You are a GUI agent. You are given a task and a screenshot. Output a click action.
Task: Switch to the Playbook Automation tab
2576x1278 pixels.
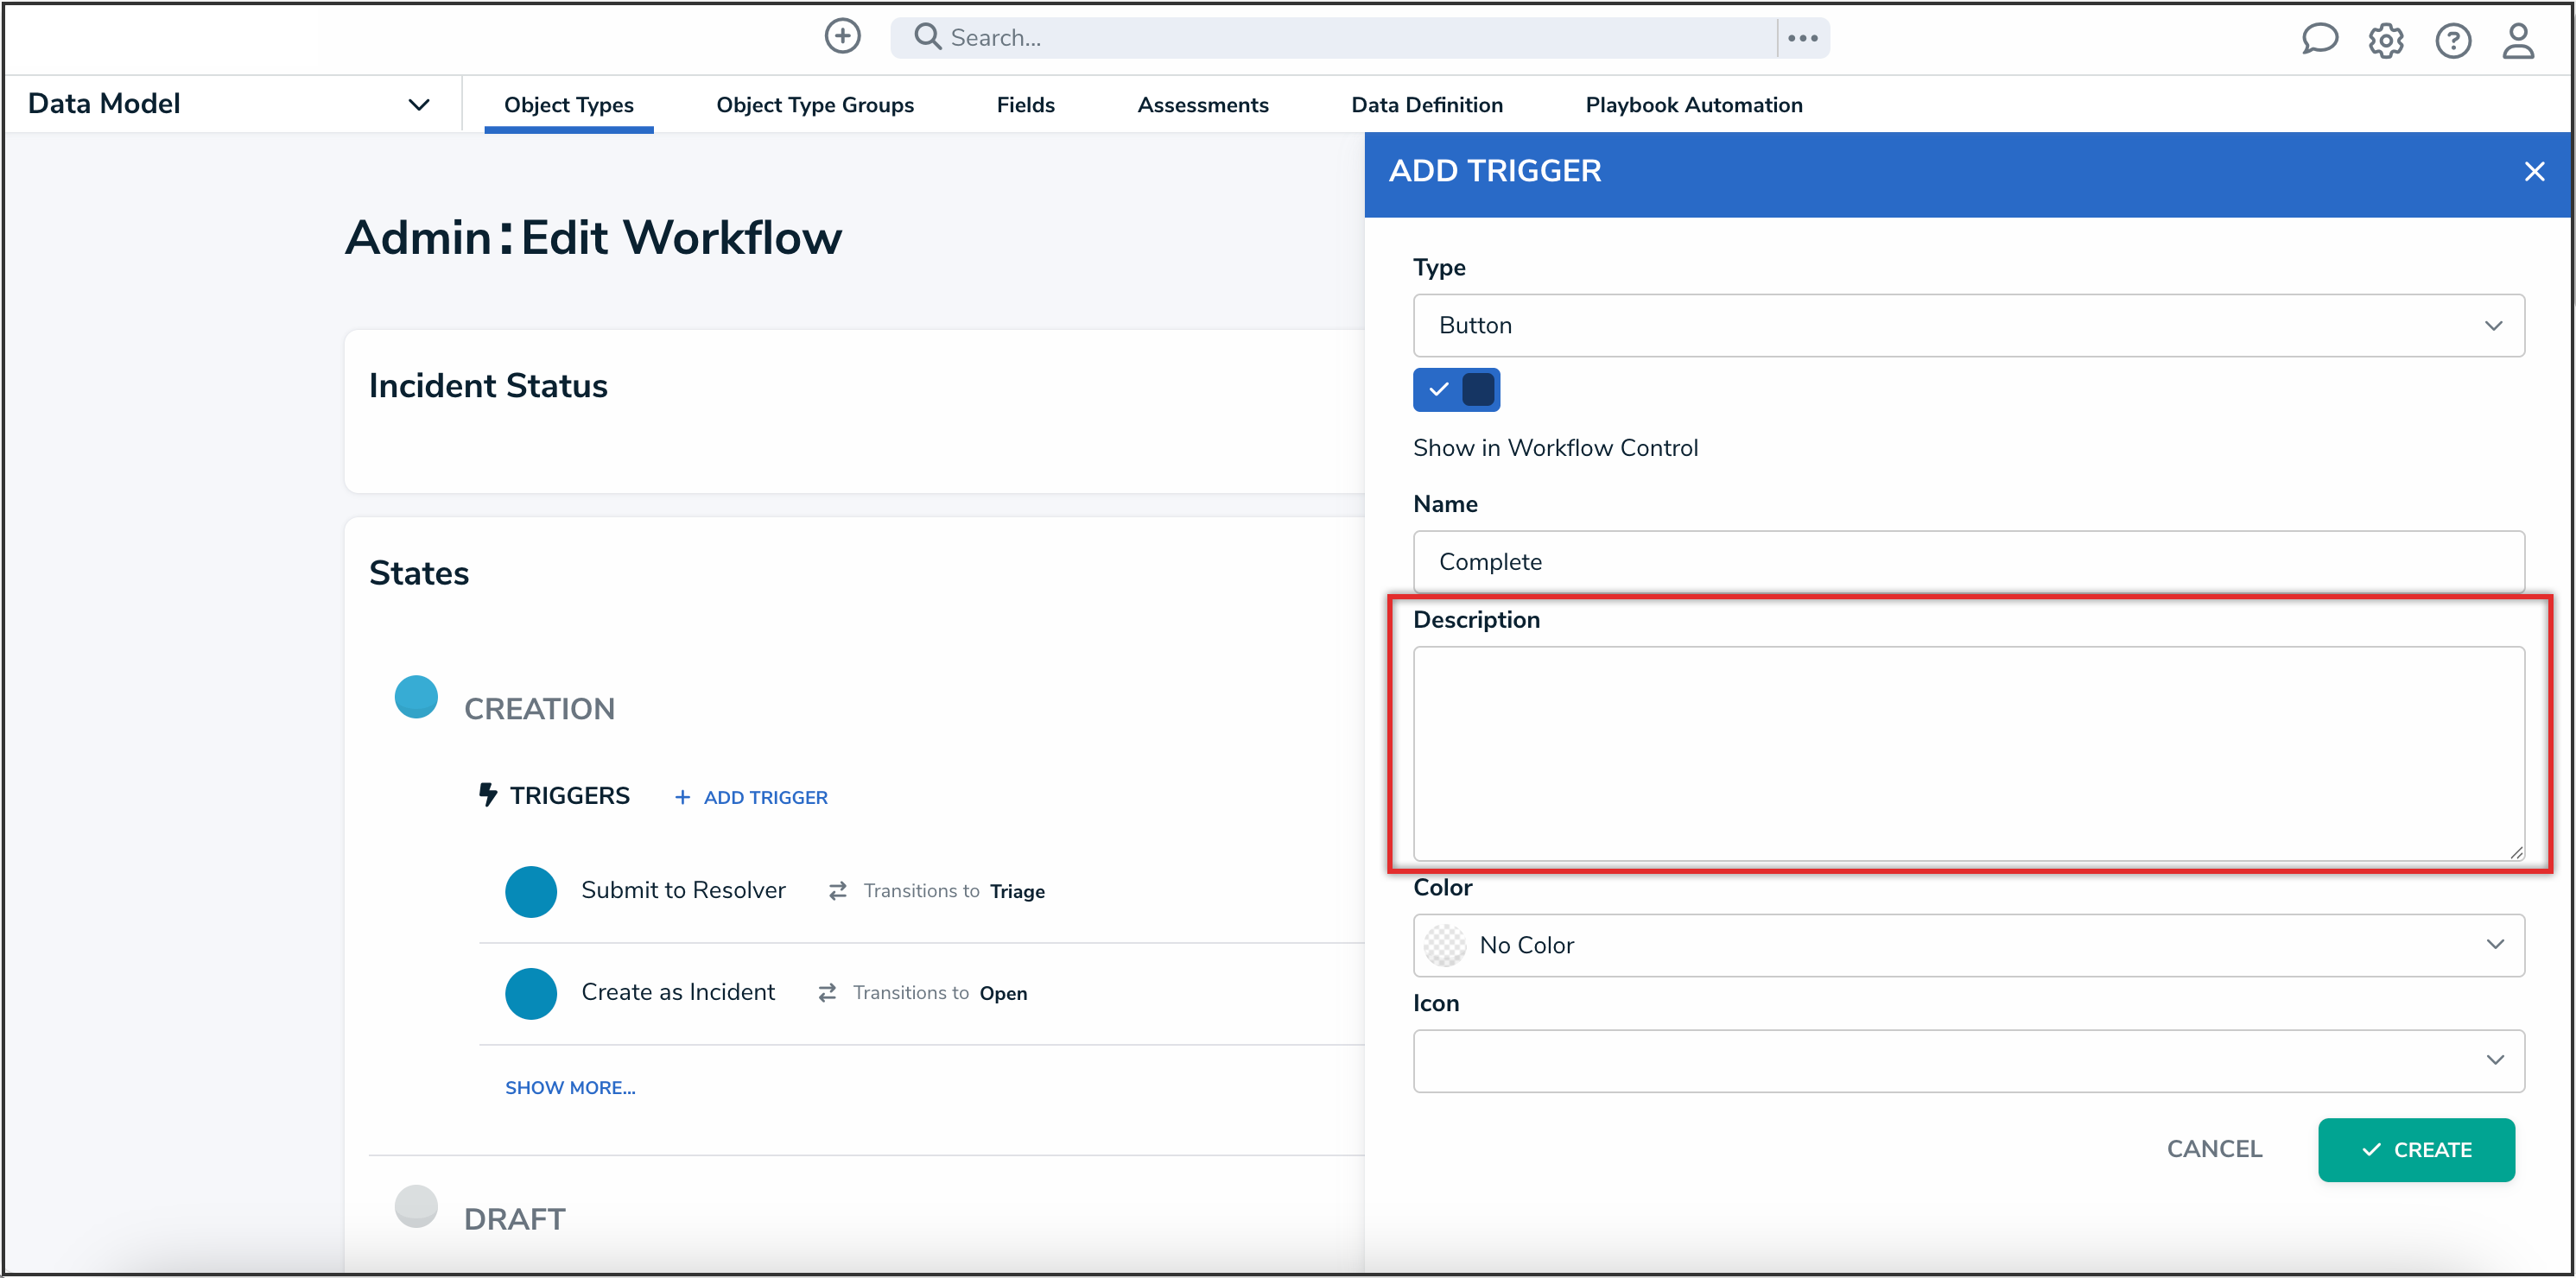(1693, 105)
